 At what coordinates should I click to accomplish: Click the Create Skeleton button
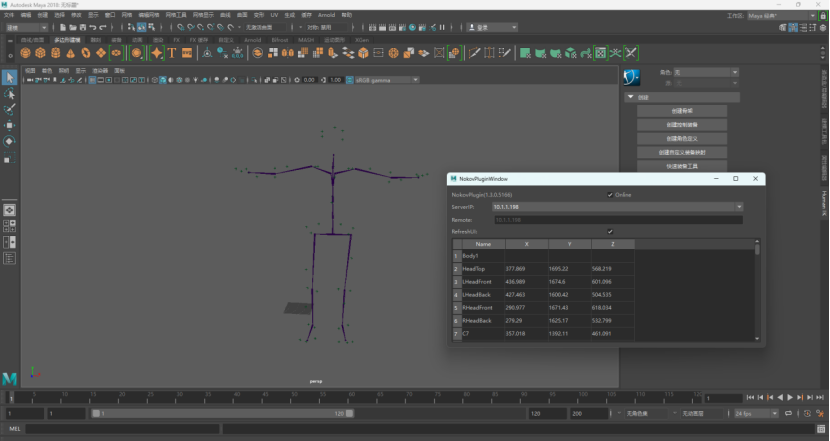682,111
